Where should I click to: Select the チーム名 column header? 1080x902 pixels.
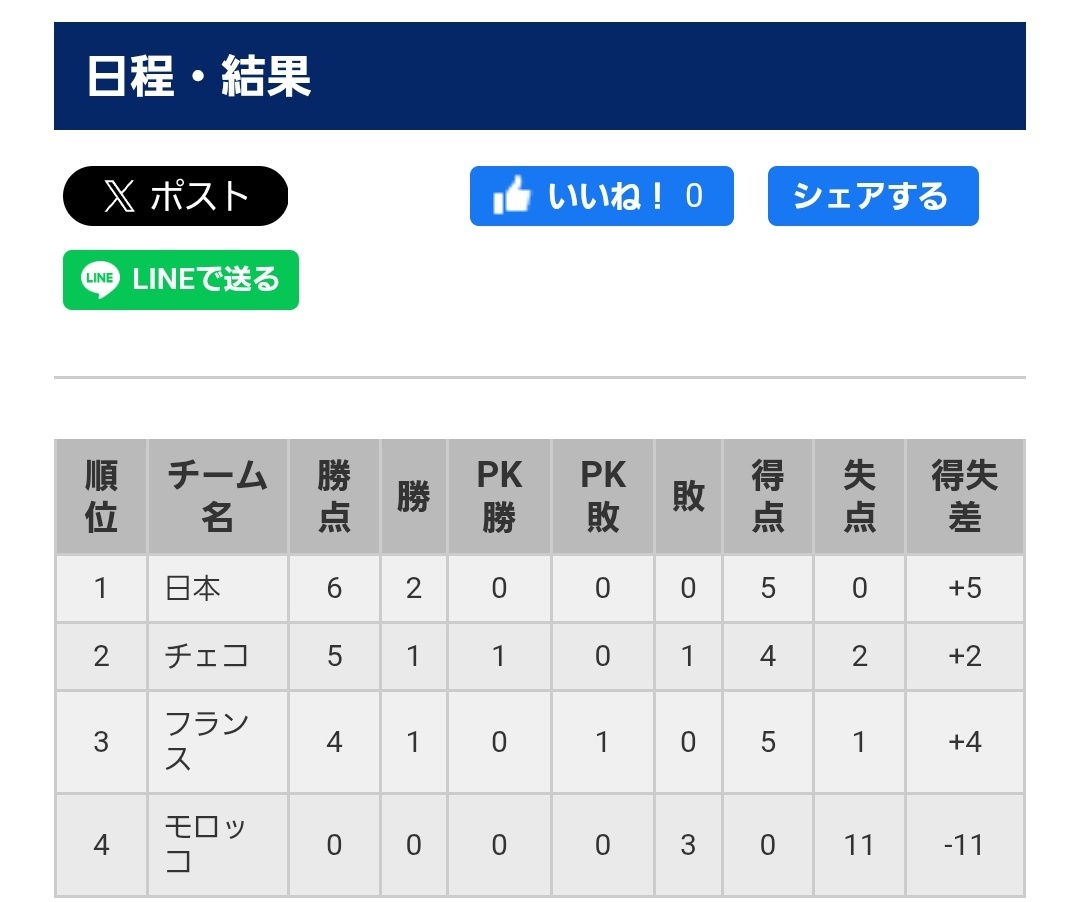point(218,496)
